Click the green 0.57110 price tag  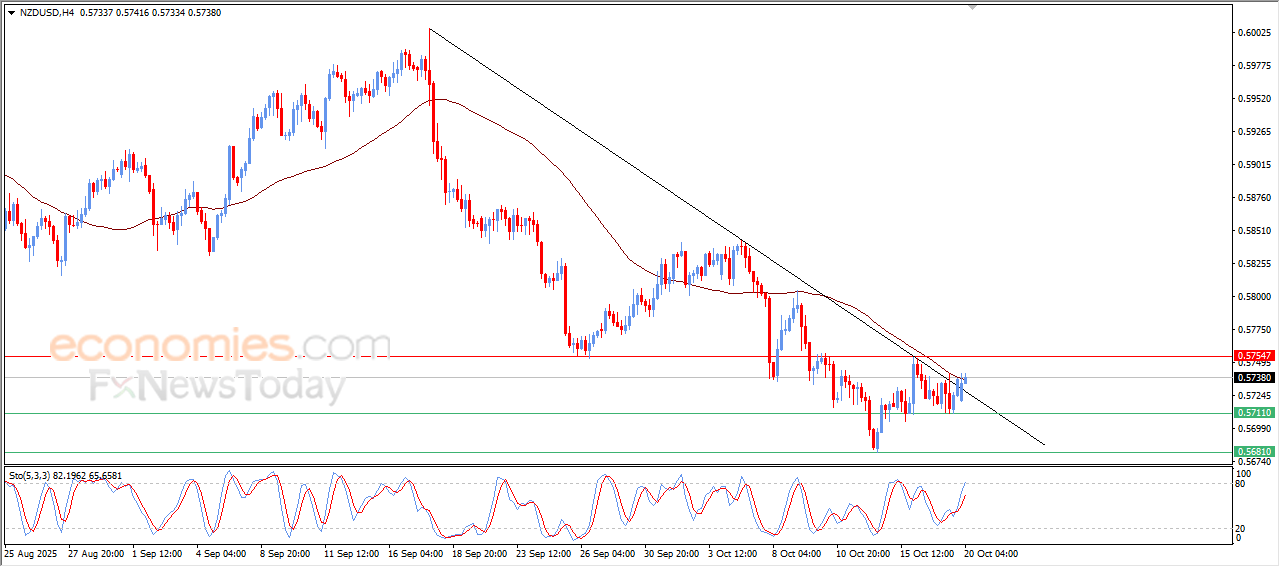pyautogui.click(x=1254, y=413)
